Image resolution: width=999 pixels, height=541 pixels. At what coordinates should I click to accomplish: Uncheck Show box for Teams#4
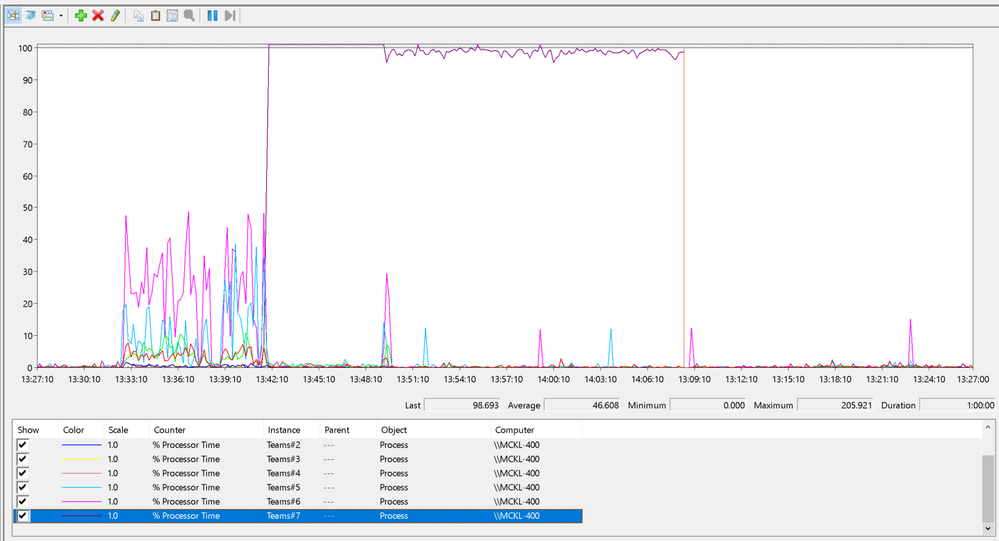(23, 473)
